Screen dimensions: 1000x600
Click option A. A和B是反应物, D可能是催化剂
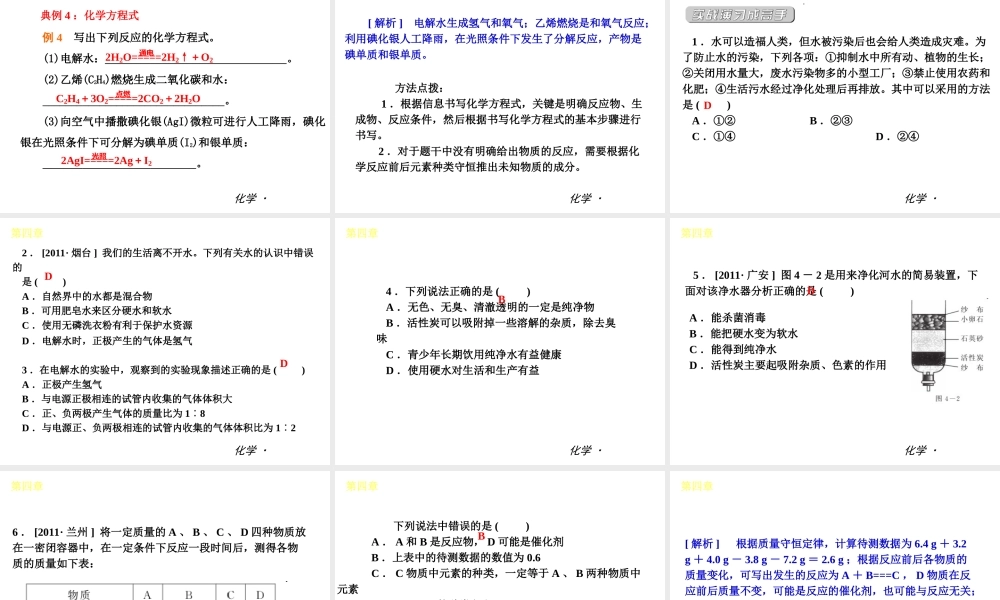(x=467, y=542)
